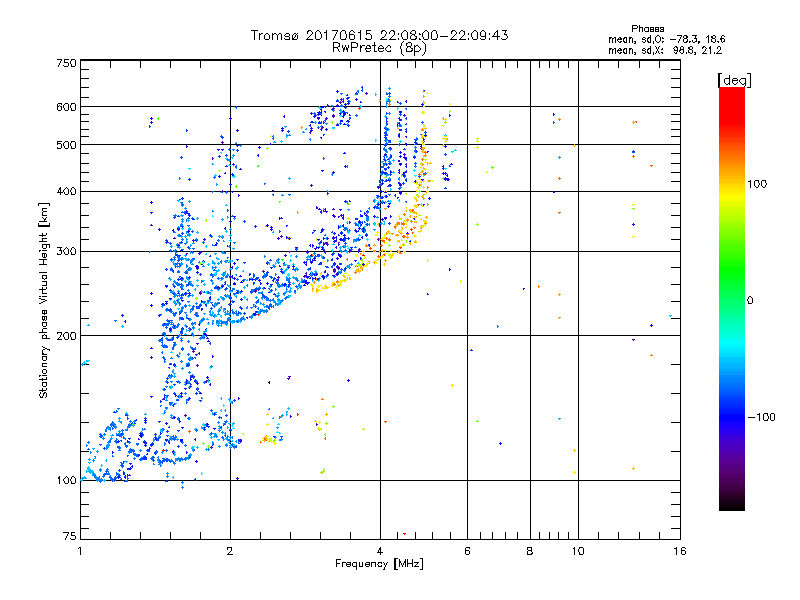Click the plot title 'Tromsø 20170615 22:08:00-22:09:43'
This screenshot has height=600, width=800.
[x=379, y=35]
